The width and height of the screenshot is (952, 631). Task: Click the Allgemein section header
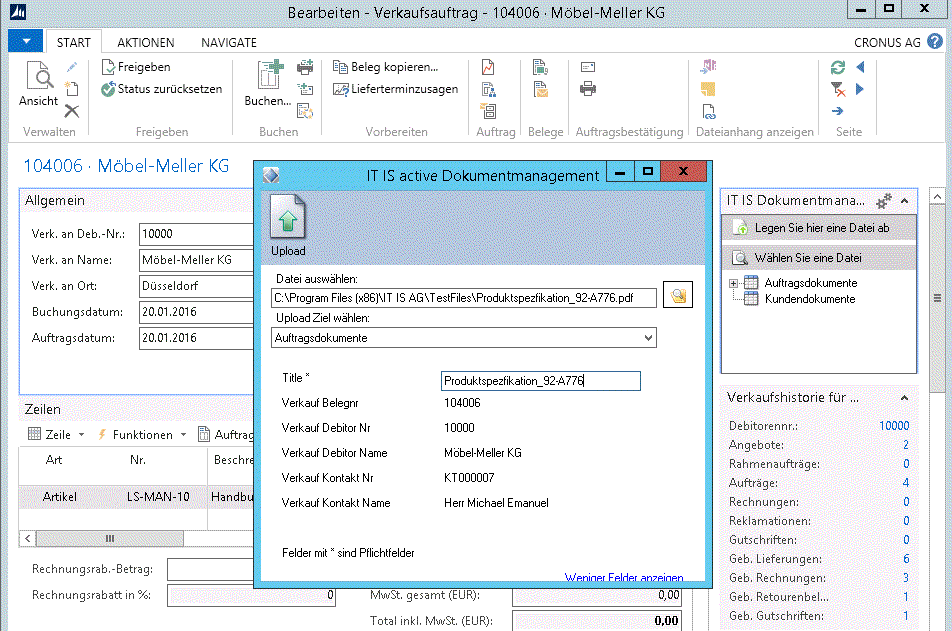pos(55,200)
